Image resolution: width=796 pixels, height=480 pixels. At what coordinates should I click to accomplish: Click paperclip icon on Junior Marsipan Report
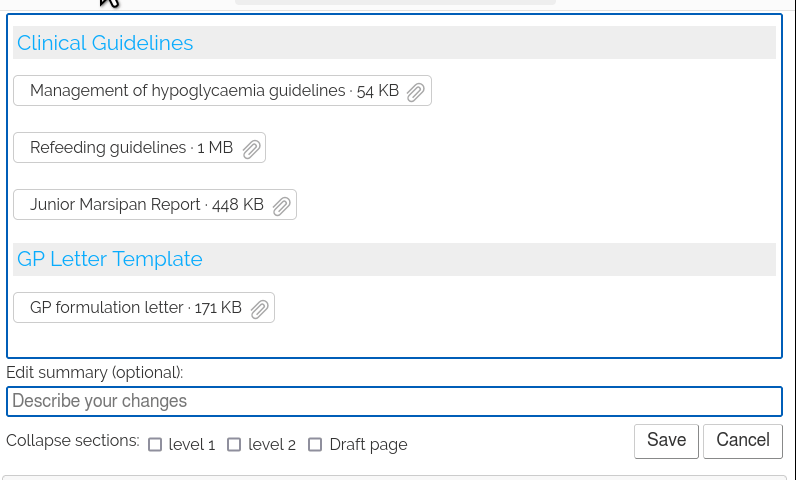coord(282,206)
